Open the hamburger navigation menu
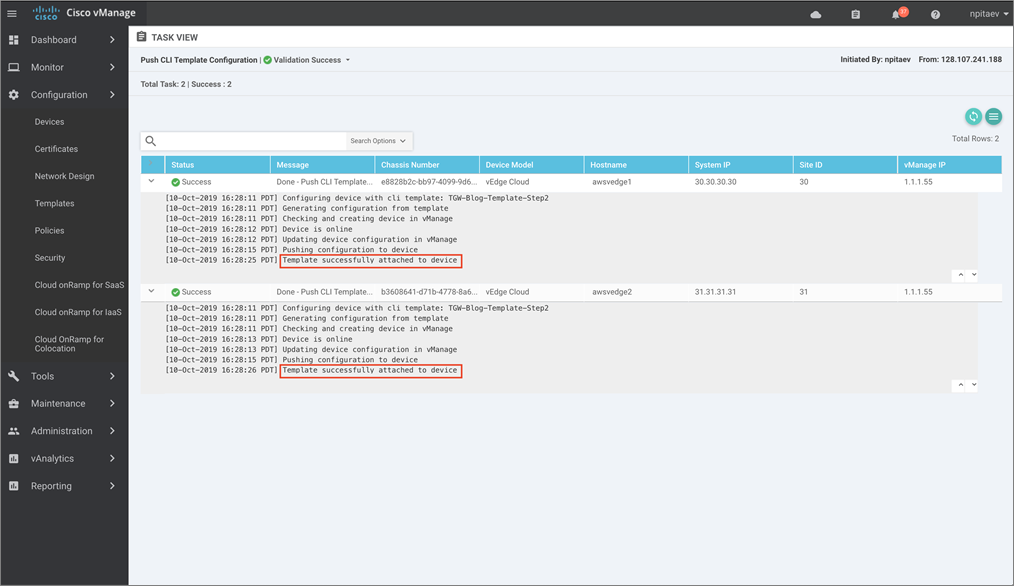1014x586 pixels. (12, 14)
